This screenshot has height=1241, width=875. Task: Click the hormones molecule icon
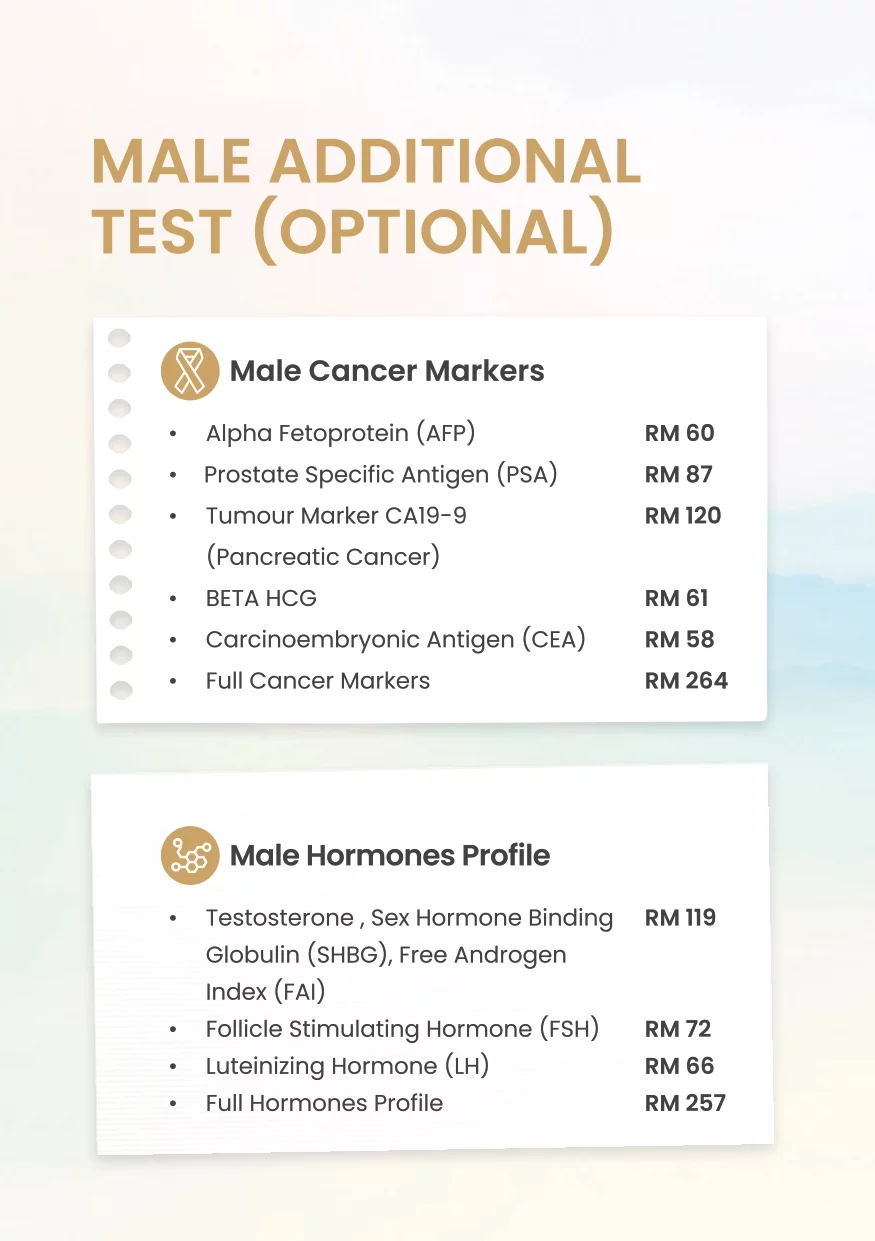coord(190,856)
